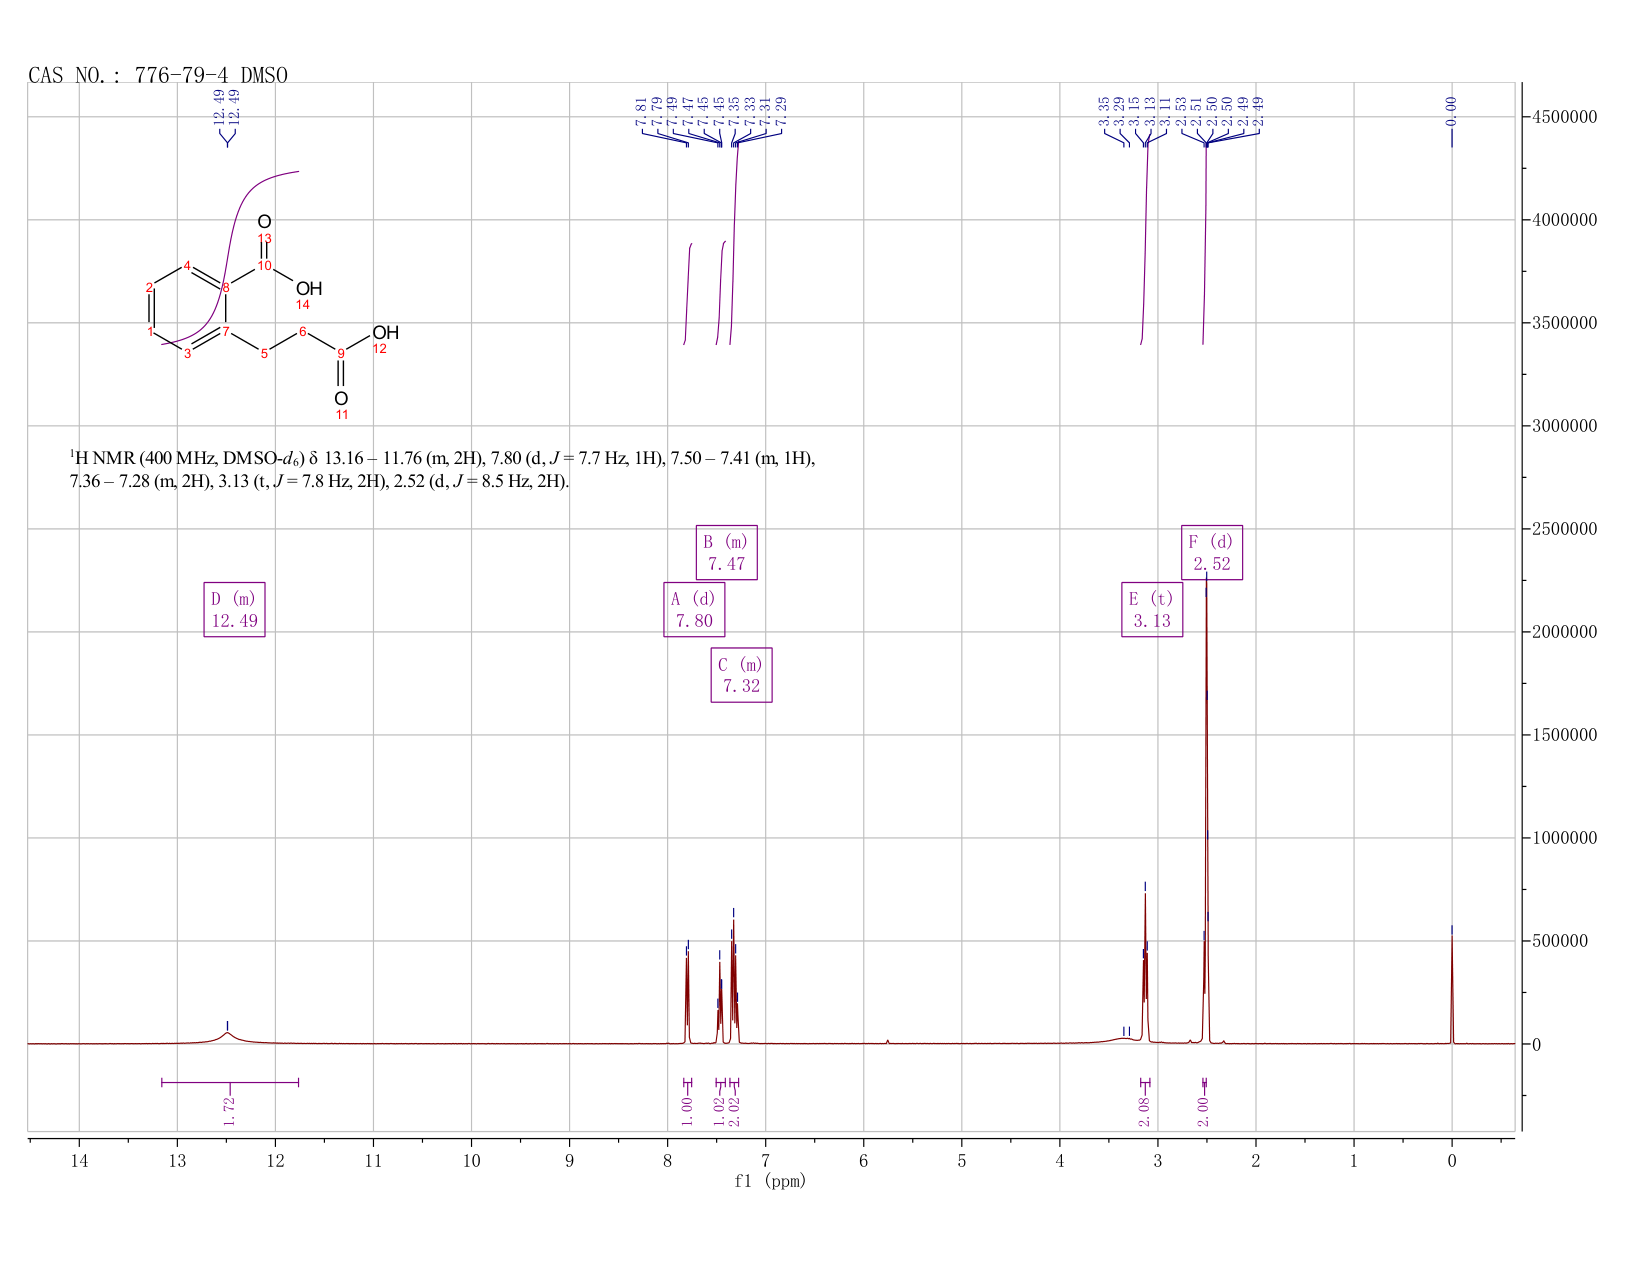Select the 1H NMR report text block
Screen dimensions: 1650x1275
point(442,470)
